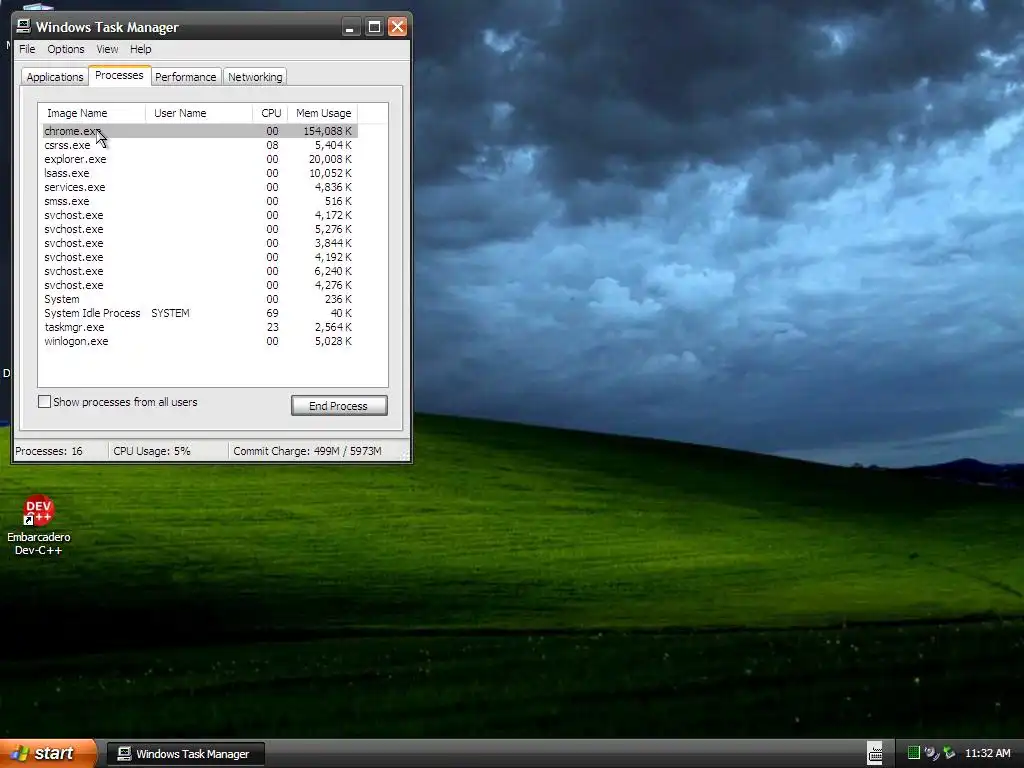Sort by Mem Usage column header
This screenshot has width=1024, height=768.
point(323,113)
